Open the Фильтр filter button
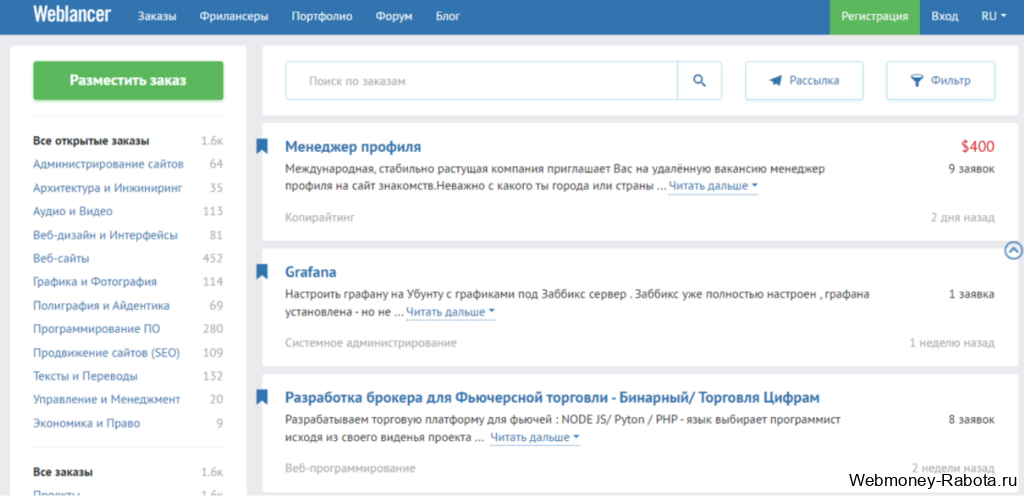The height and width of the screenshot is (496, 1024). (940, 80)
